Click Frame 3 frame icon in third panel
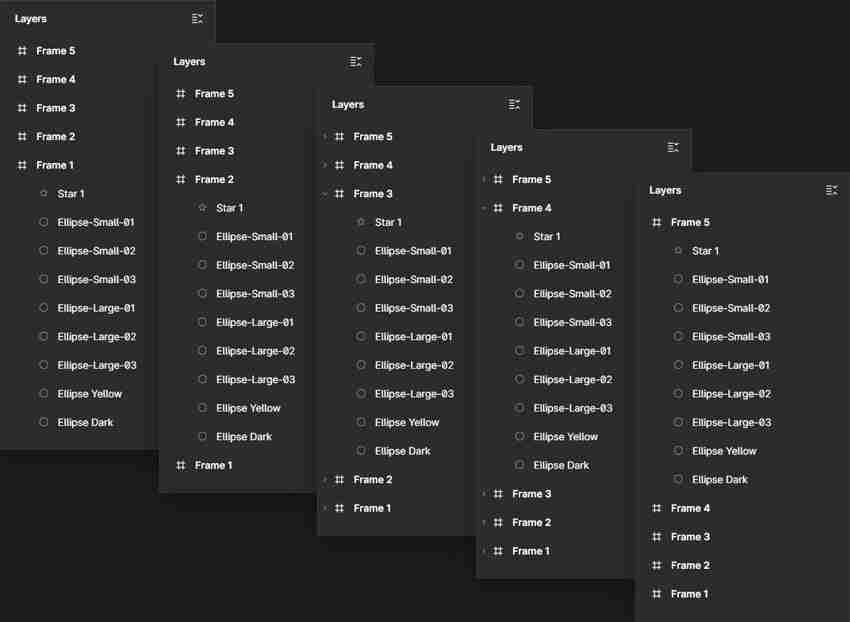 pyautogui.click(x=339, y=194)
